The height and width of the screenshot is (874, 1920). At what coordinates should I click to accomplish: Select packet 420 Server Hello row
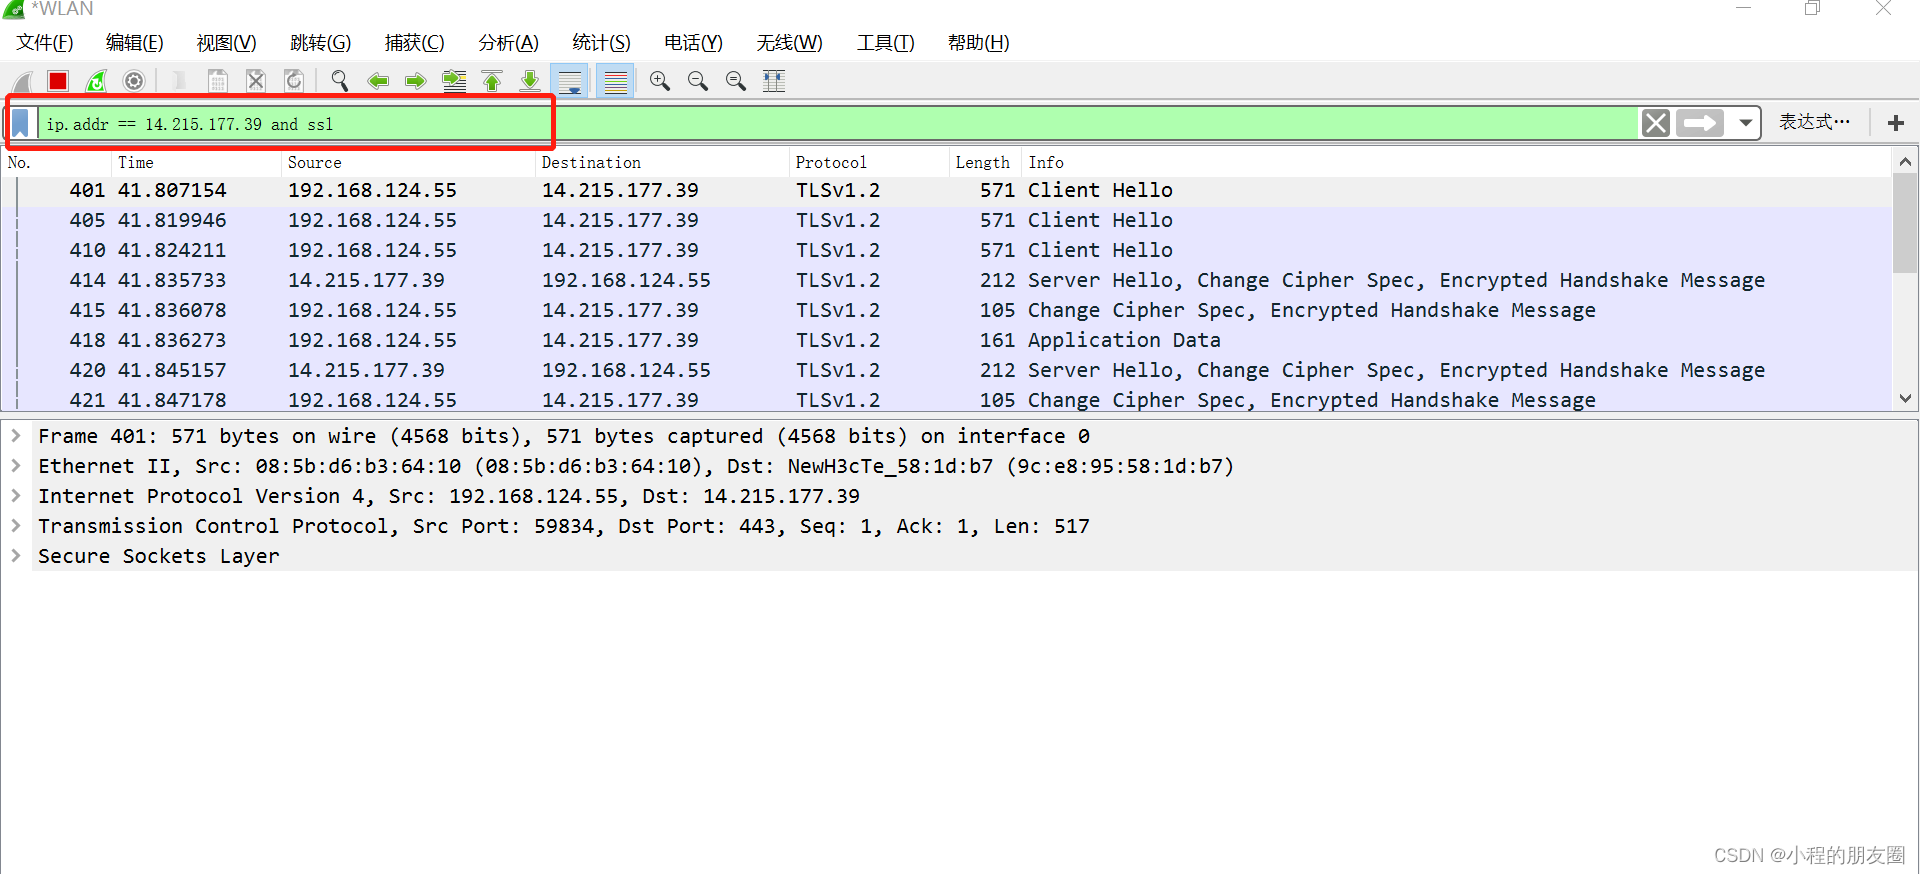coord(946,371)
